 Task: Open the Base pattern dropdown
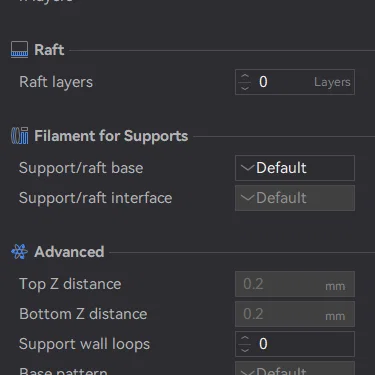[295, 368]
